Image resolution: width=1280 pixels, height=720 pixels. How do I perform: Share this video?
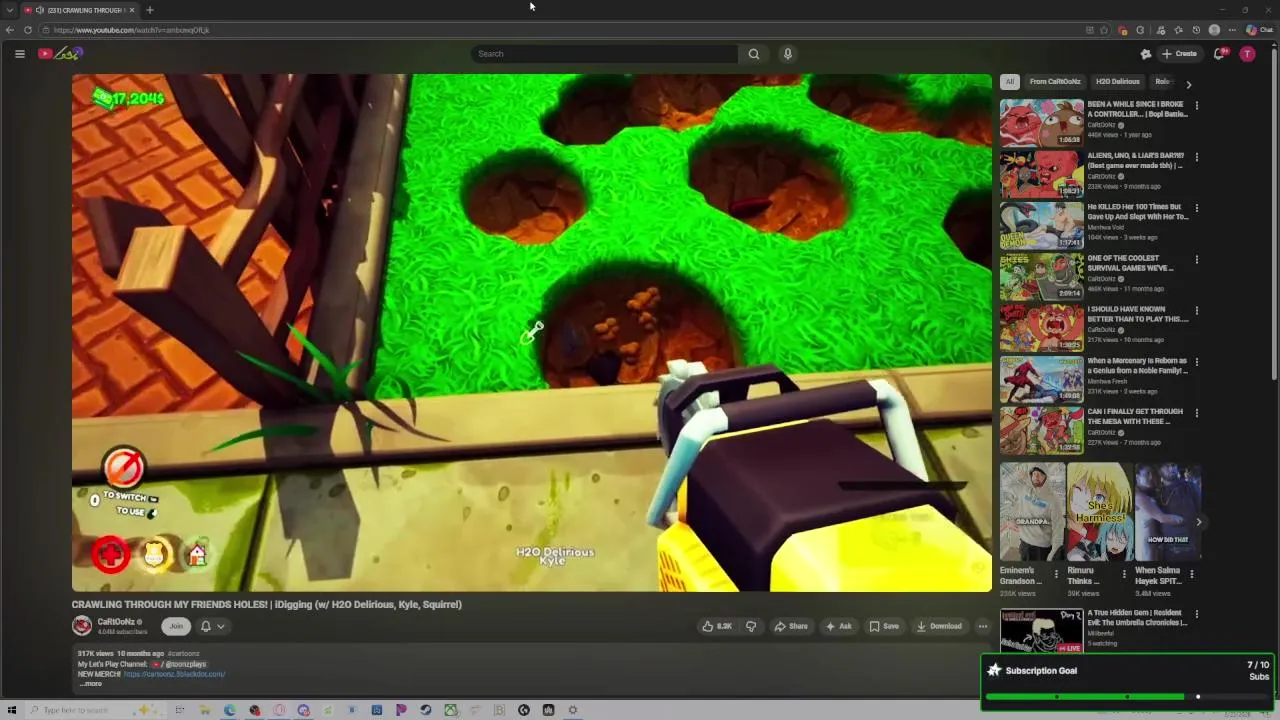click(791, 626)
